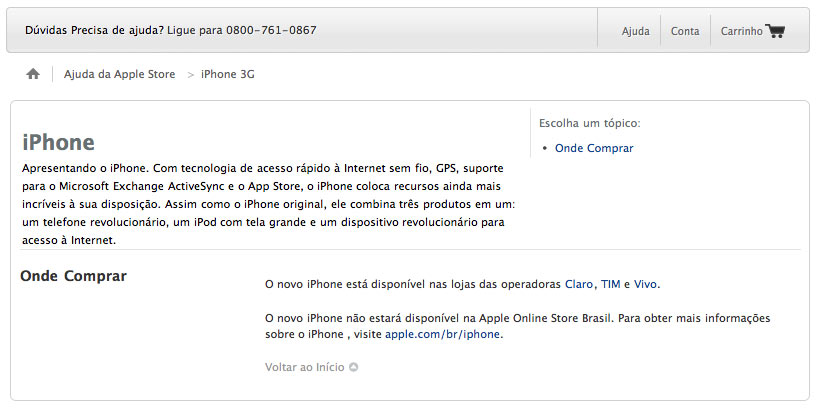Open the Ajuda menu item
The image size is (818, 410).
click(x=635, y=31)
